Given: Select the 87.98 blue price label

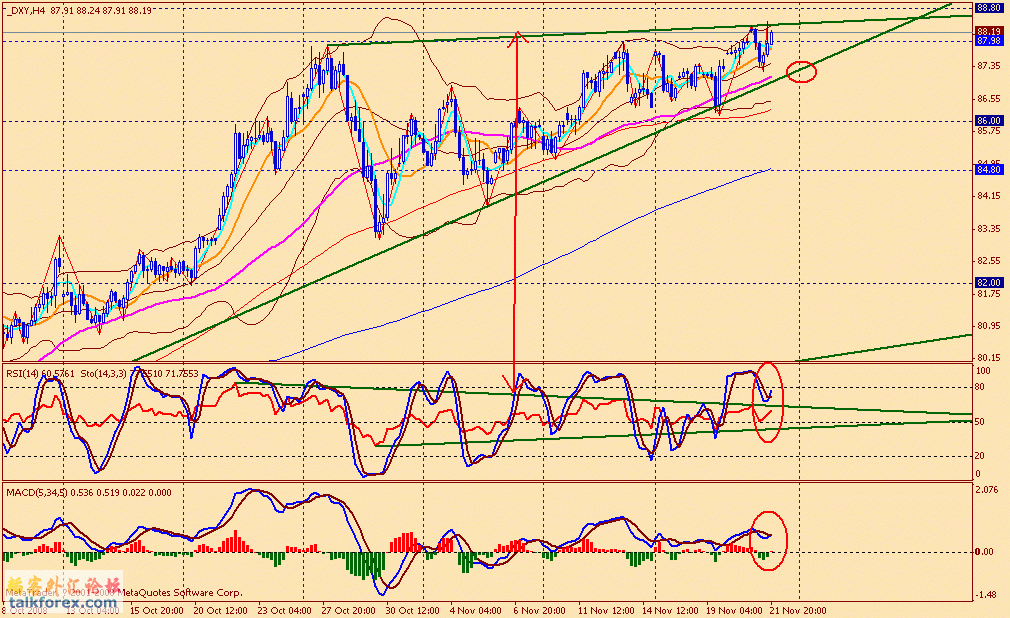Looking at the screenshot, I should click(989, 41).
